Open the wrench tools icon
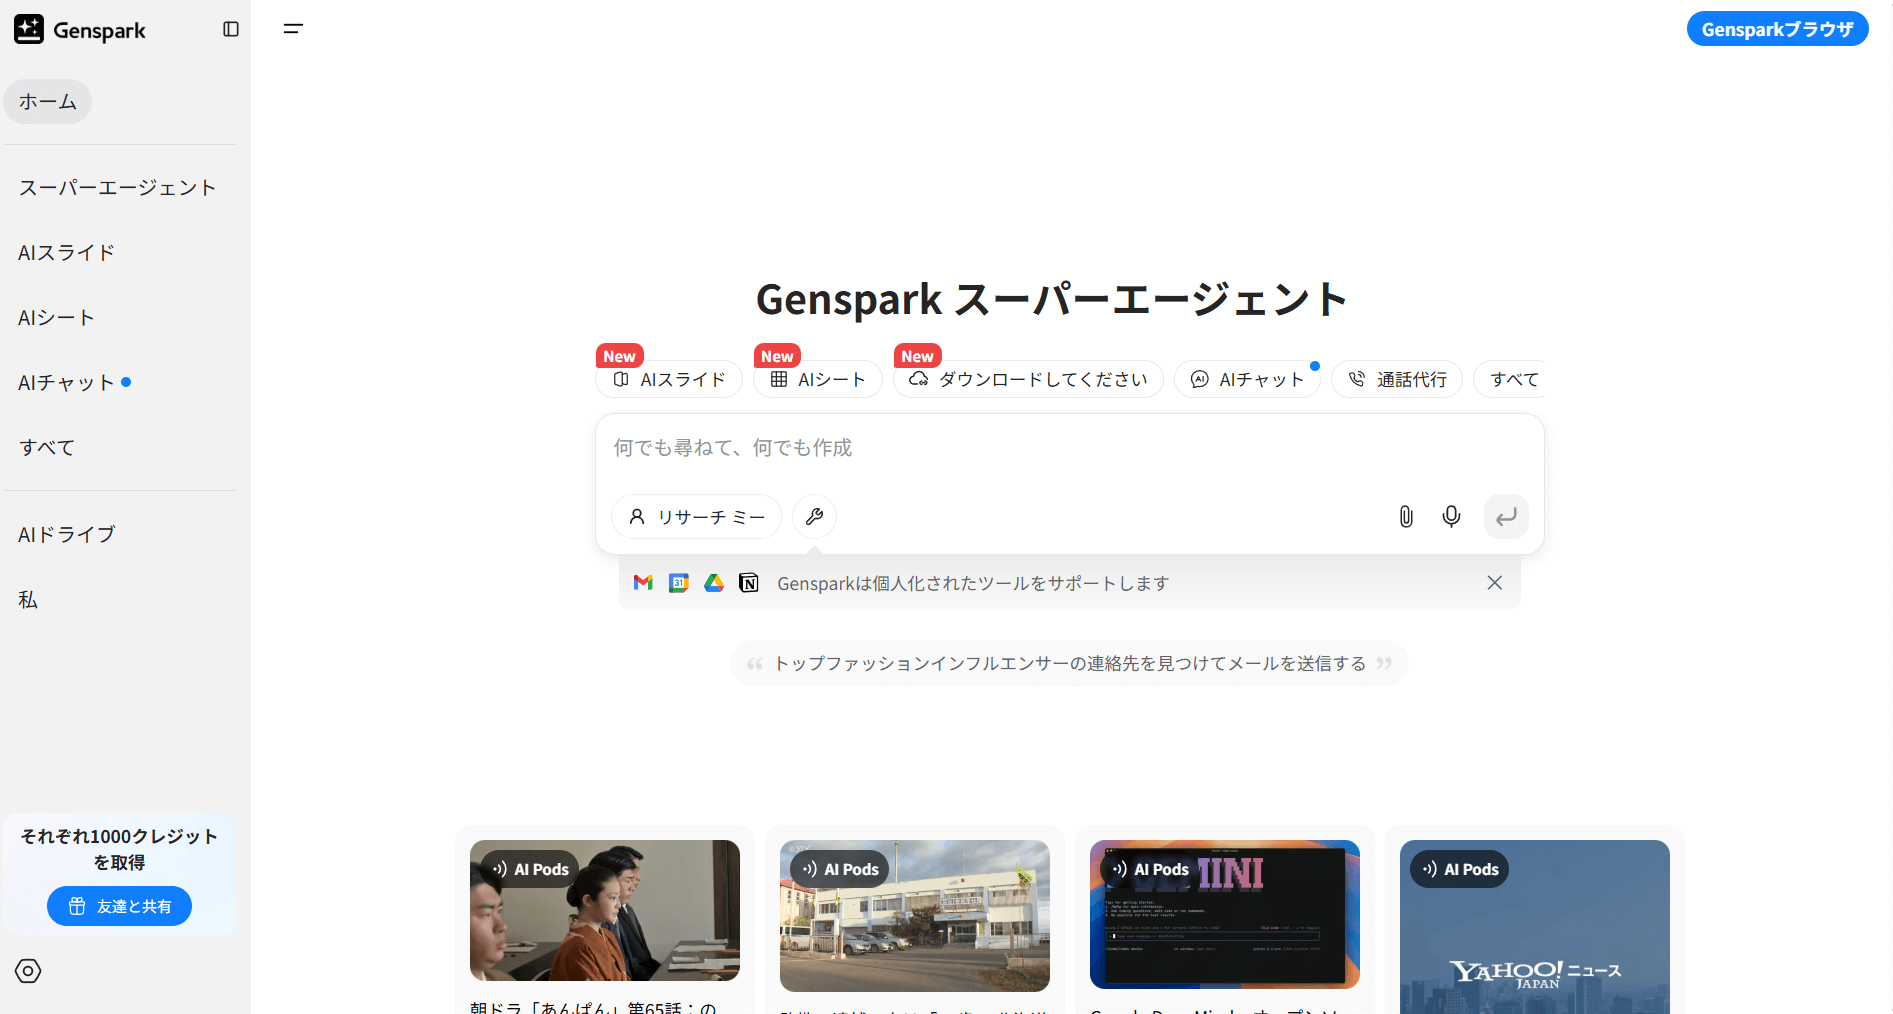The width and height of the screenshot is (1893, 1014). pos(814,516)
